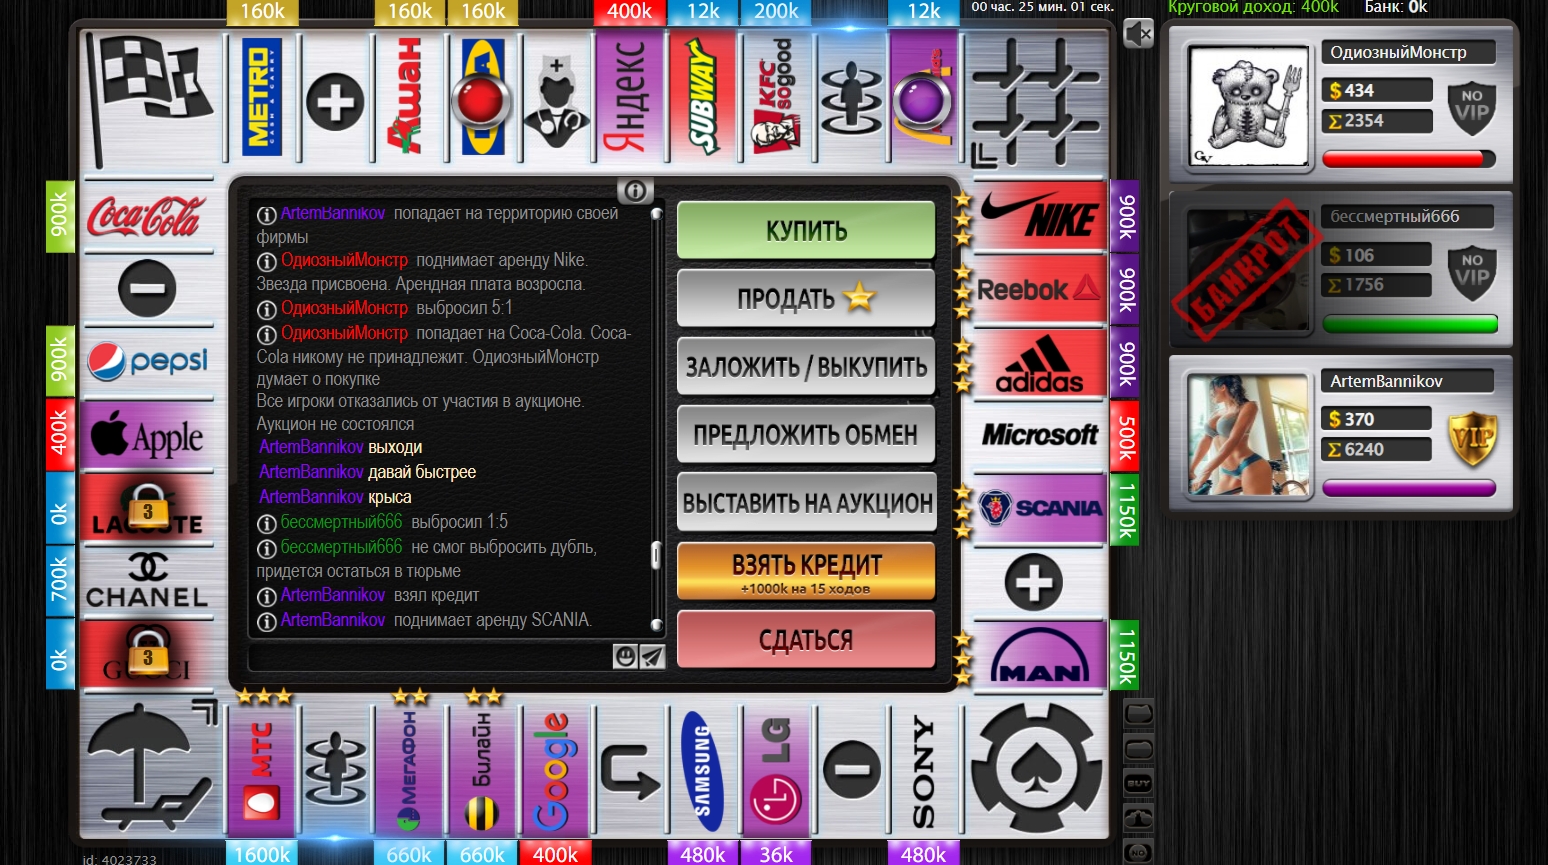Send chat message with paper plane icon
Viewport: 1548px width, 865px height.
pyautogui.click(x=652, y=656)
